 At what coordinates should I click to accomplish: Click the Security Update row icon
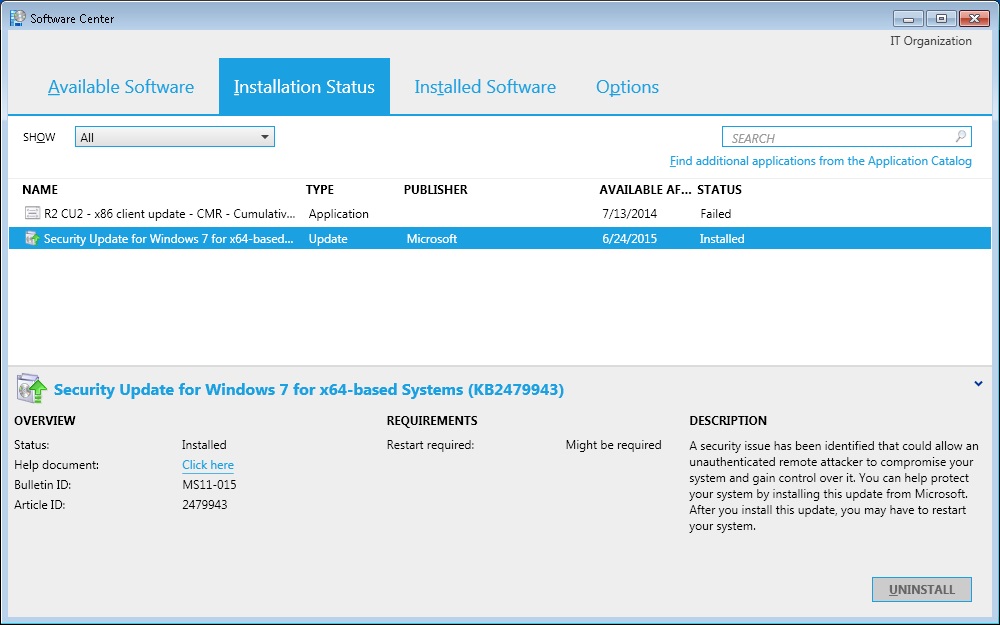(x=32, y=239)
